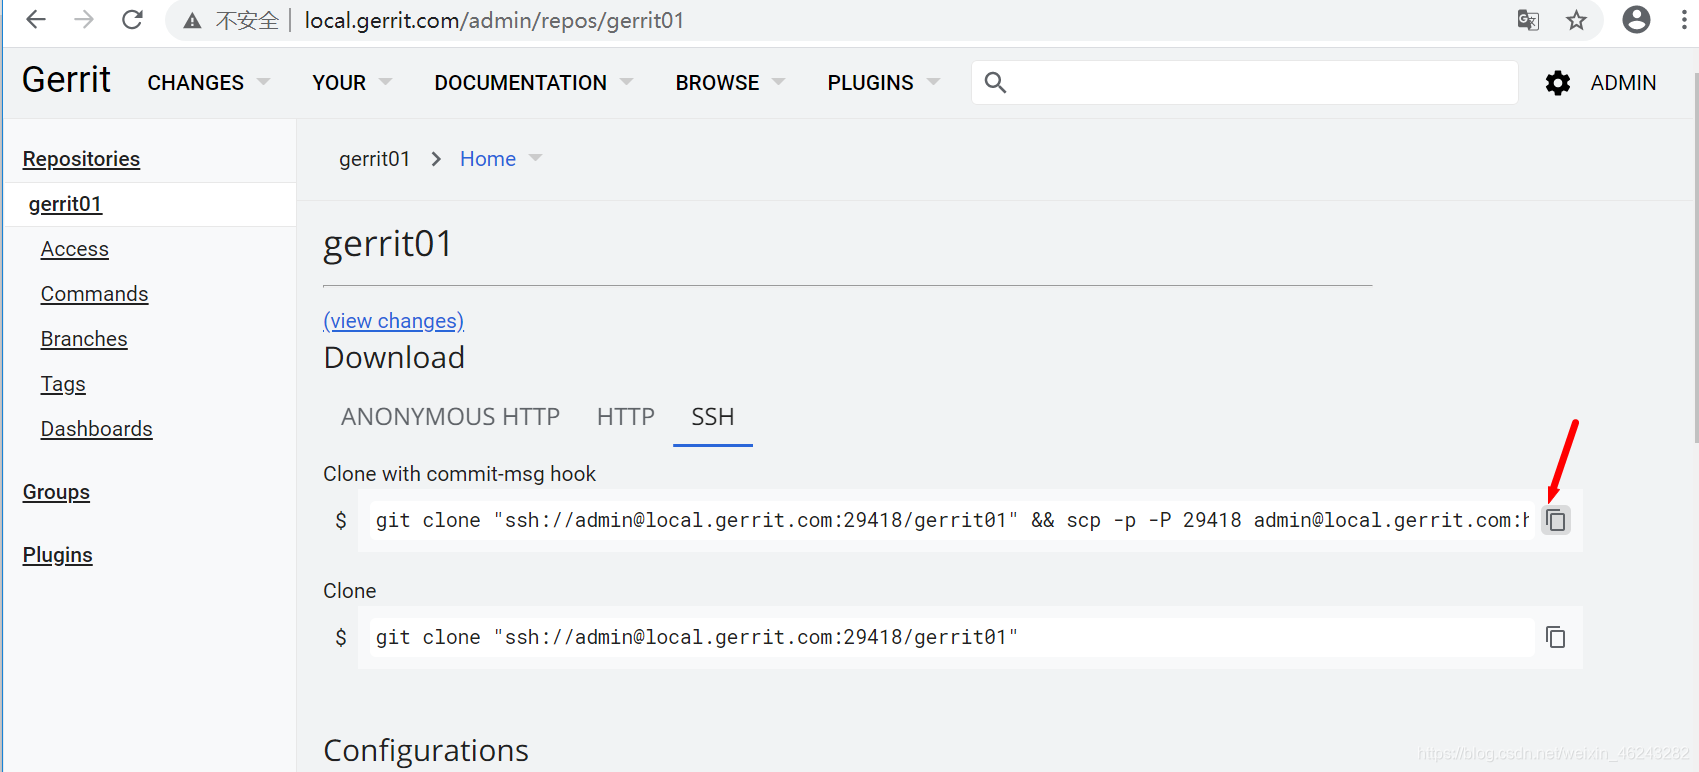Open the Commands sidebar link
Viewport: 1699px width, 772px height.
[94, 294]
